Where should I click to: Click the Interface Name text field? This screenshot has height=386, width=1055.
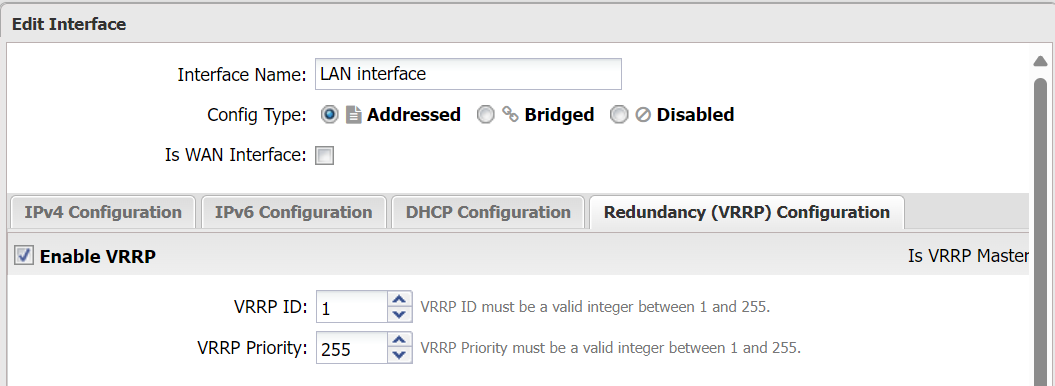tap(468, 74)
